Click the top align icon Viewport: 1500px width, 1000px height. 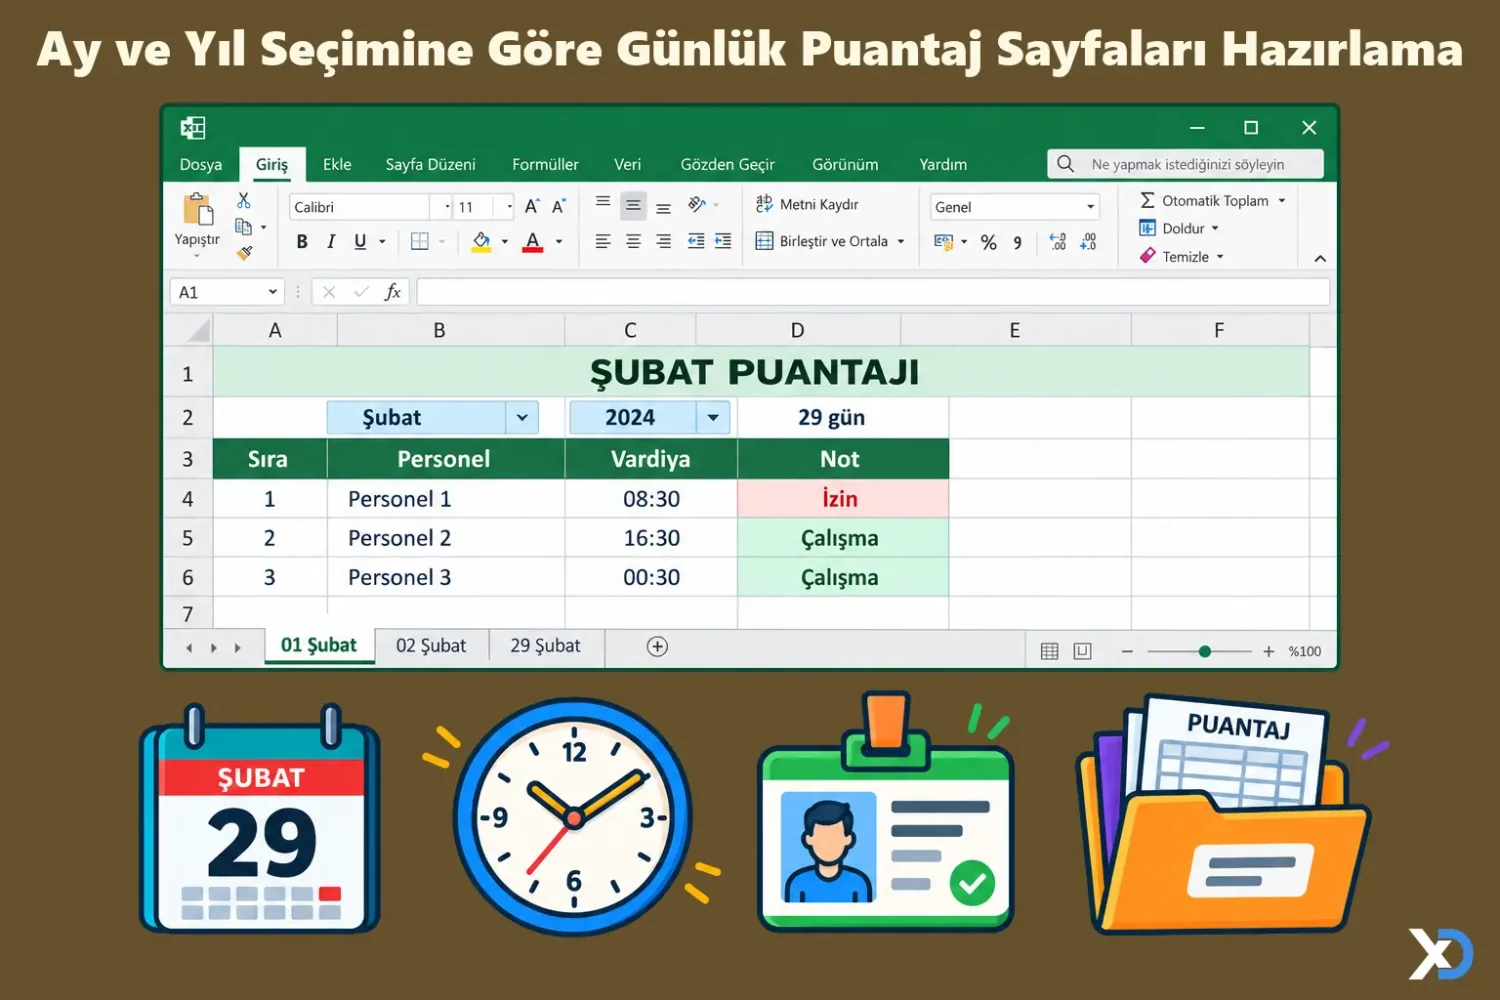click(x=603, y=202)
